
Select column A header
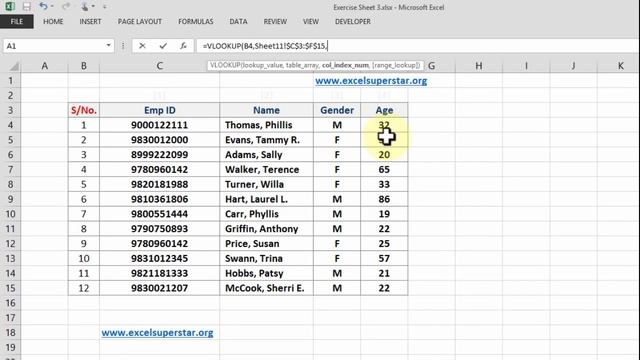click(x=44, y=66)
